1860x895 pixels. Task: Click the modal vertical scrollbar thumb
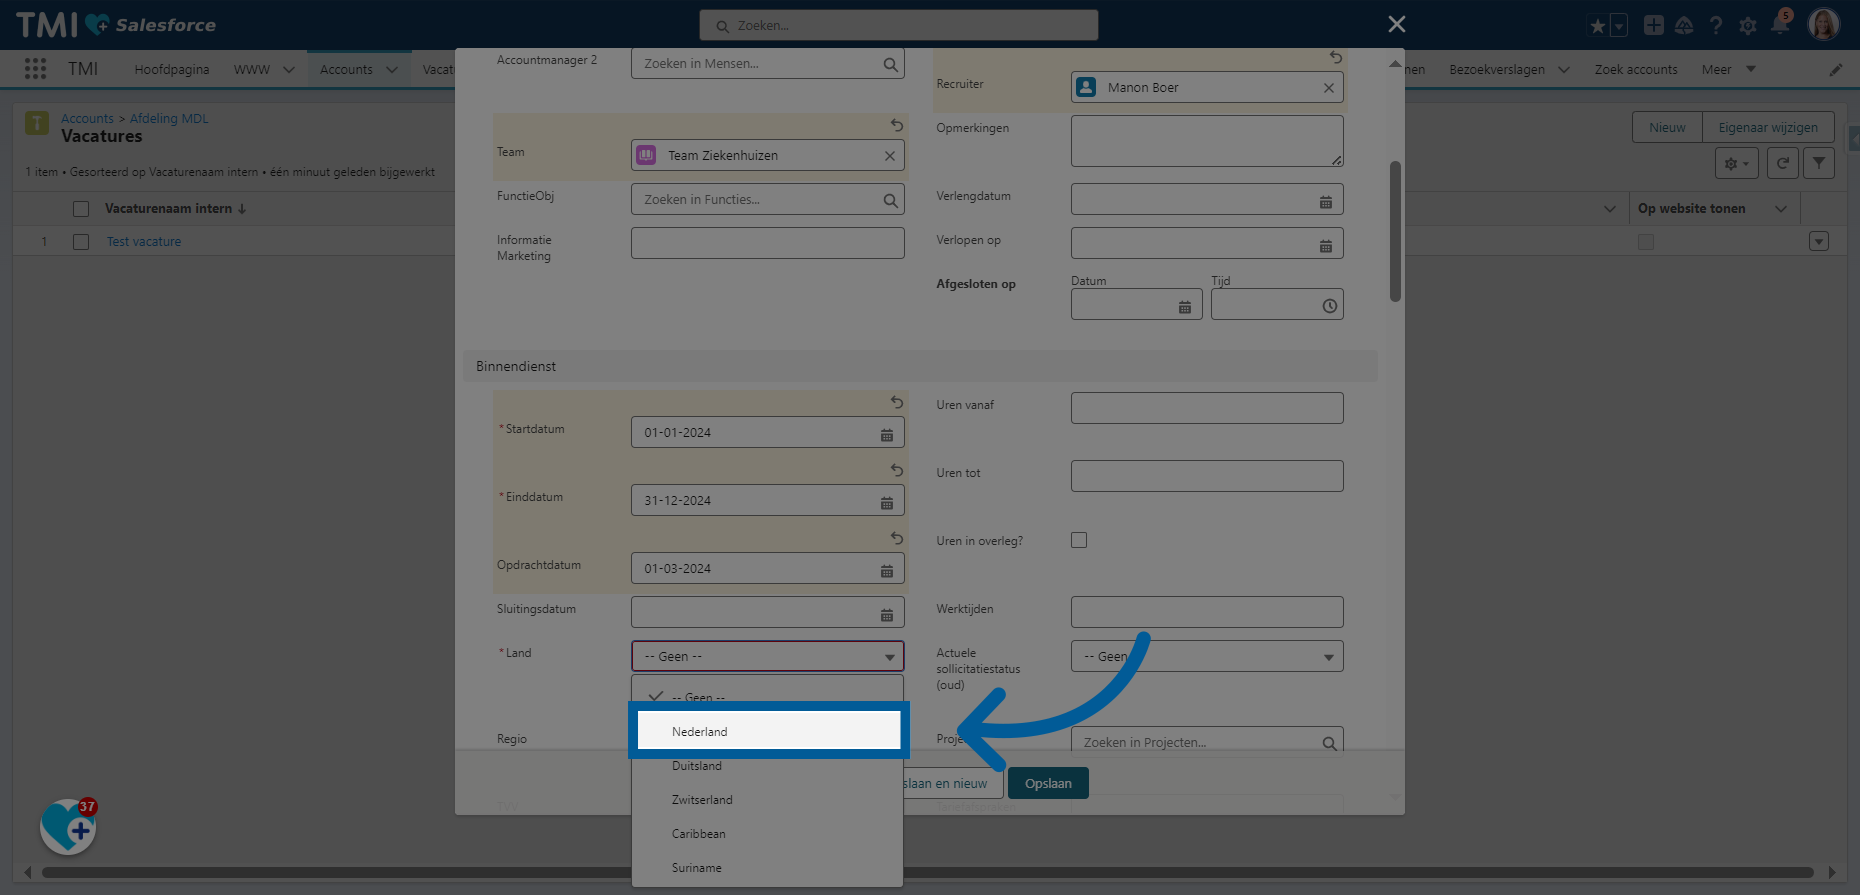[x=1395, y=231]
